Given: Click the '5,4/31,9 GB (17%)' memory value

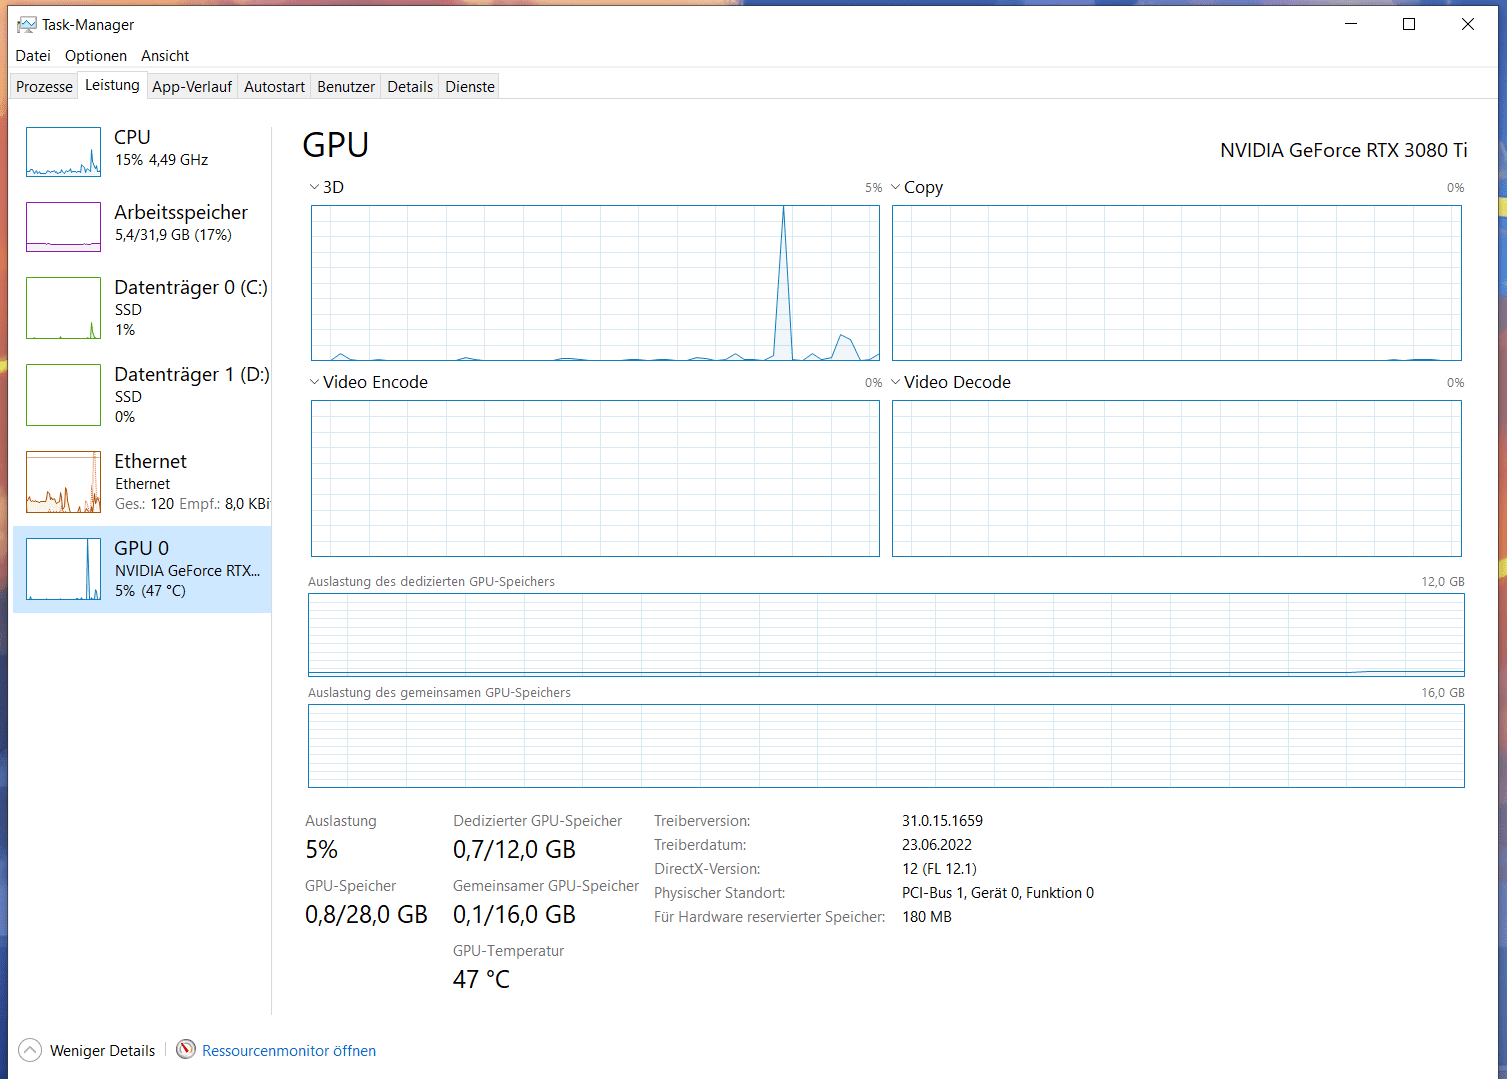Looking at the screenshot, I should [x=173, y=235].
